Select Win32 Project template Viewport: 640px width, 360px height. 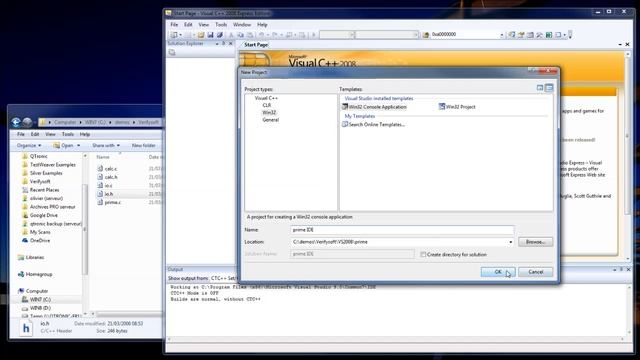(457, 107)
